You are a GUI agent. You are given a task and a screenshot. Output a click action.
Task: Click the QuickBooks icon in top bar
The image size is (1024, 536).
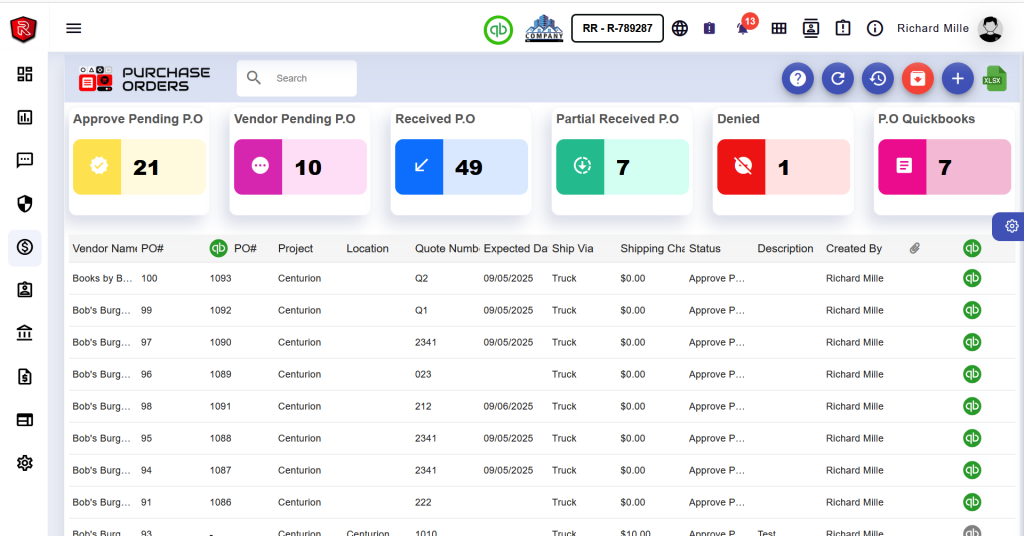[x=498, y=29]
